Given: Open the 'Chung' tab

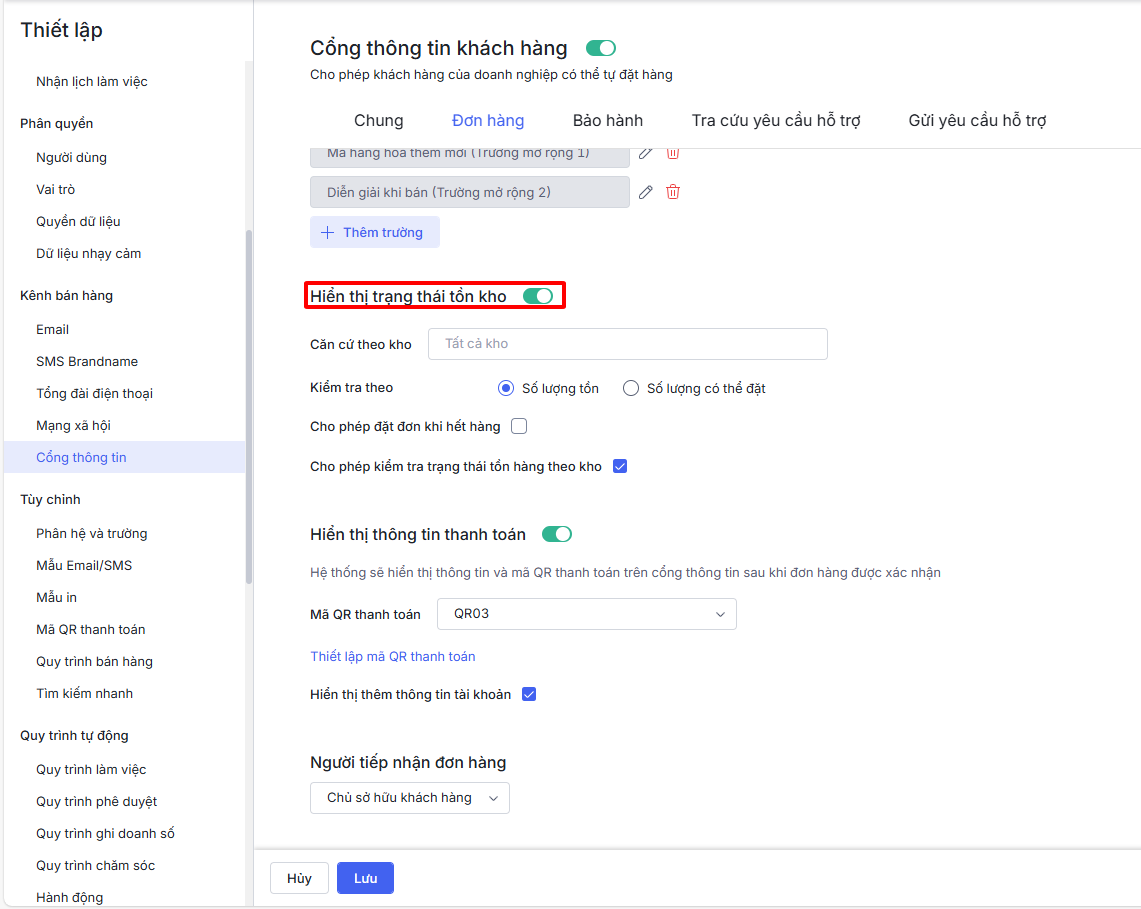Looking at the screenshot, I should pyautogui.click(x=379, y=121).
